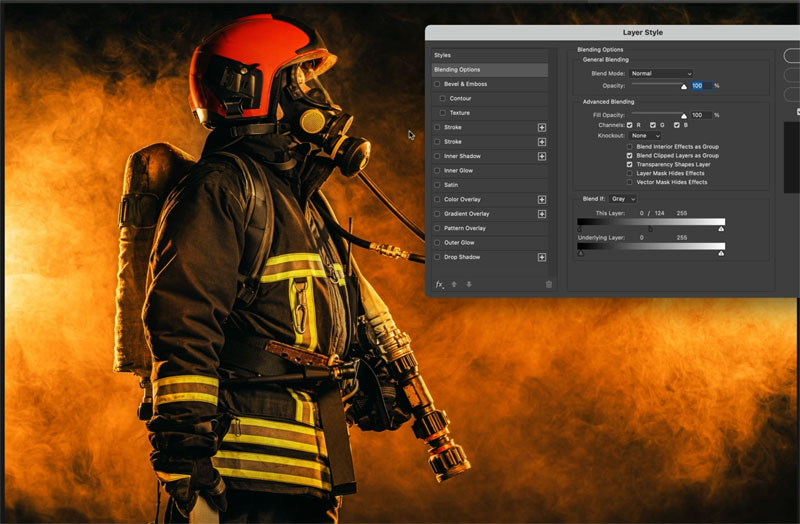The width and height of the screenshot is (800, 524).
Task: Click the Fill Opacity slider handle
Action: point(684,116)
